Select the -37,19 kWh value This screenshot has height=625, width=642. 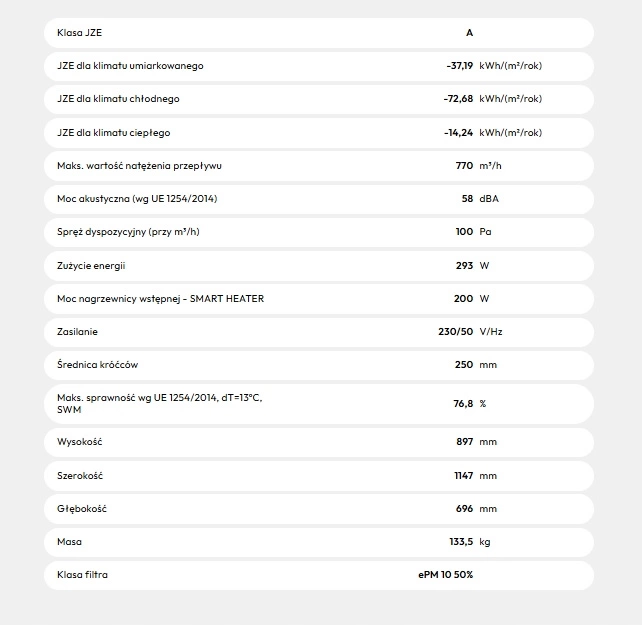(x=459, y=66)
